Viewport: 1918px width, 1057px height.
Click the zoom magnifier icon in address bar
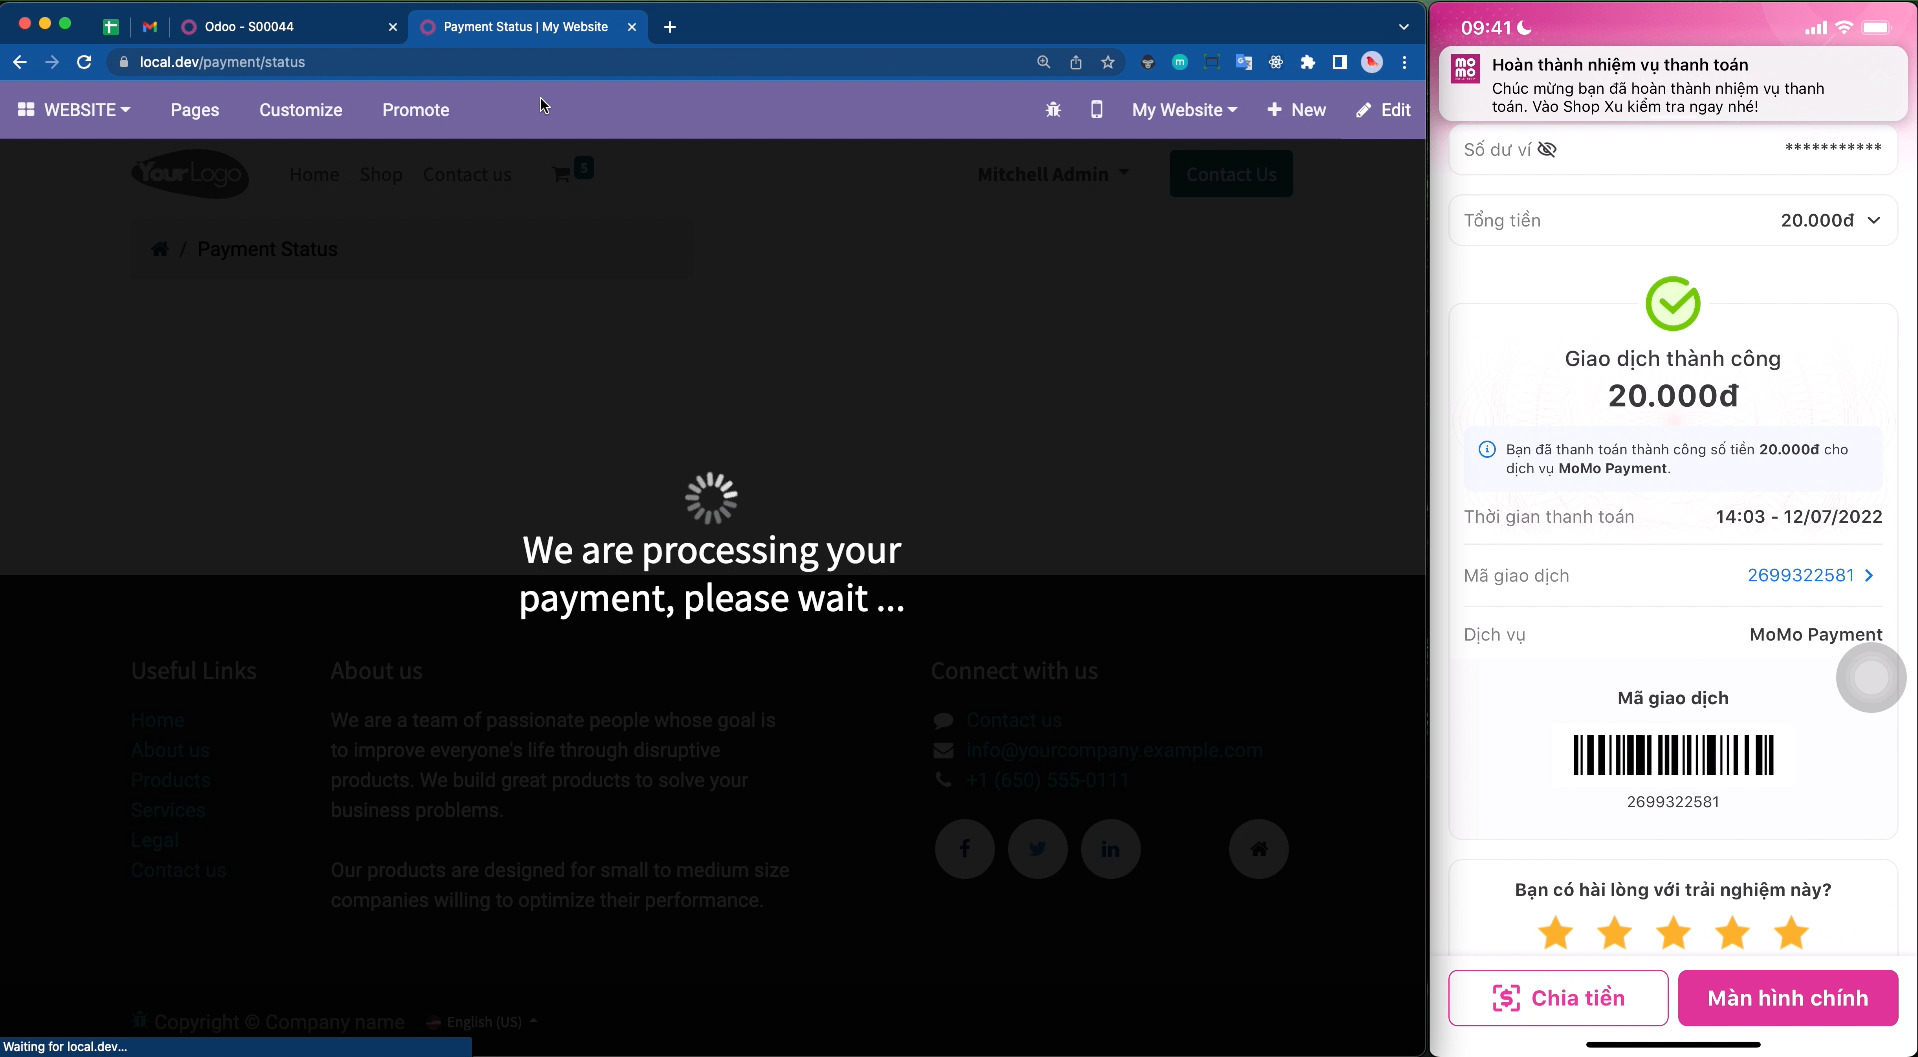(x=1043, y=62)
